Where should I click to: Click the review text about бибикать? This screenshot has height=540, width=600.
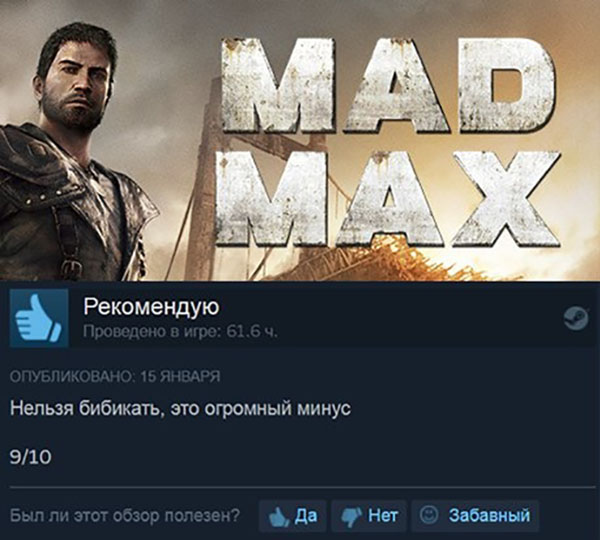coord(180,409)
